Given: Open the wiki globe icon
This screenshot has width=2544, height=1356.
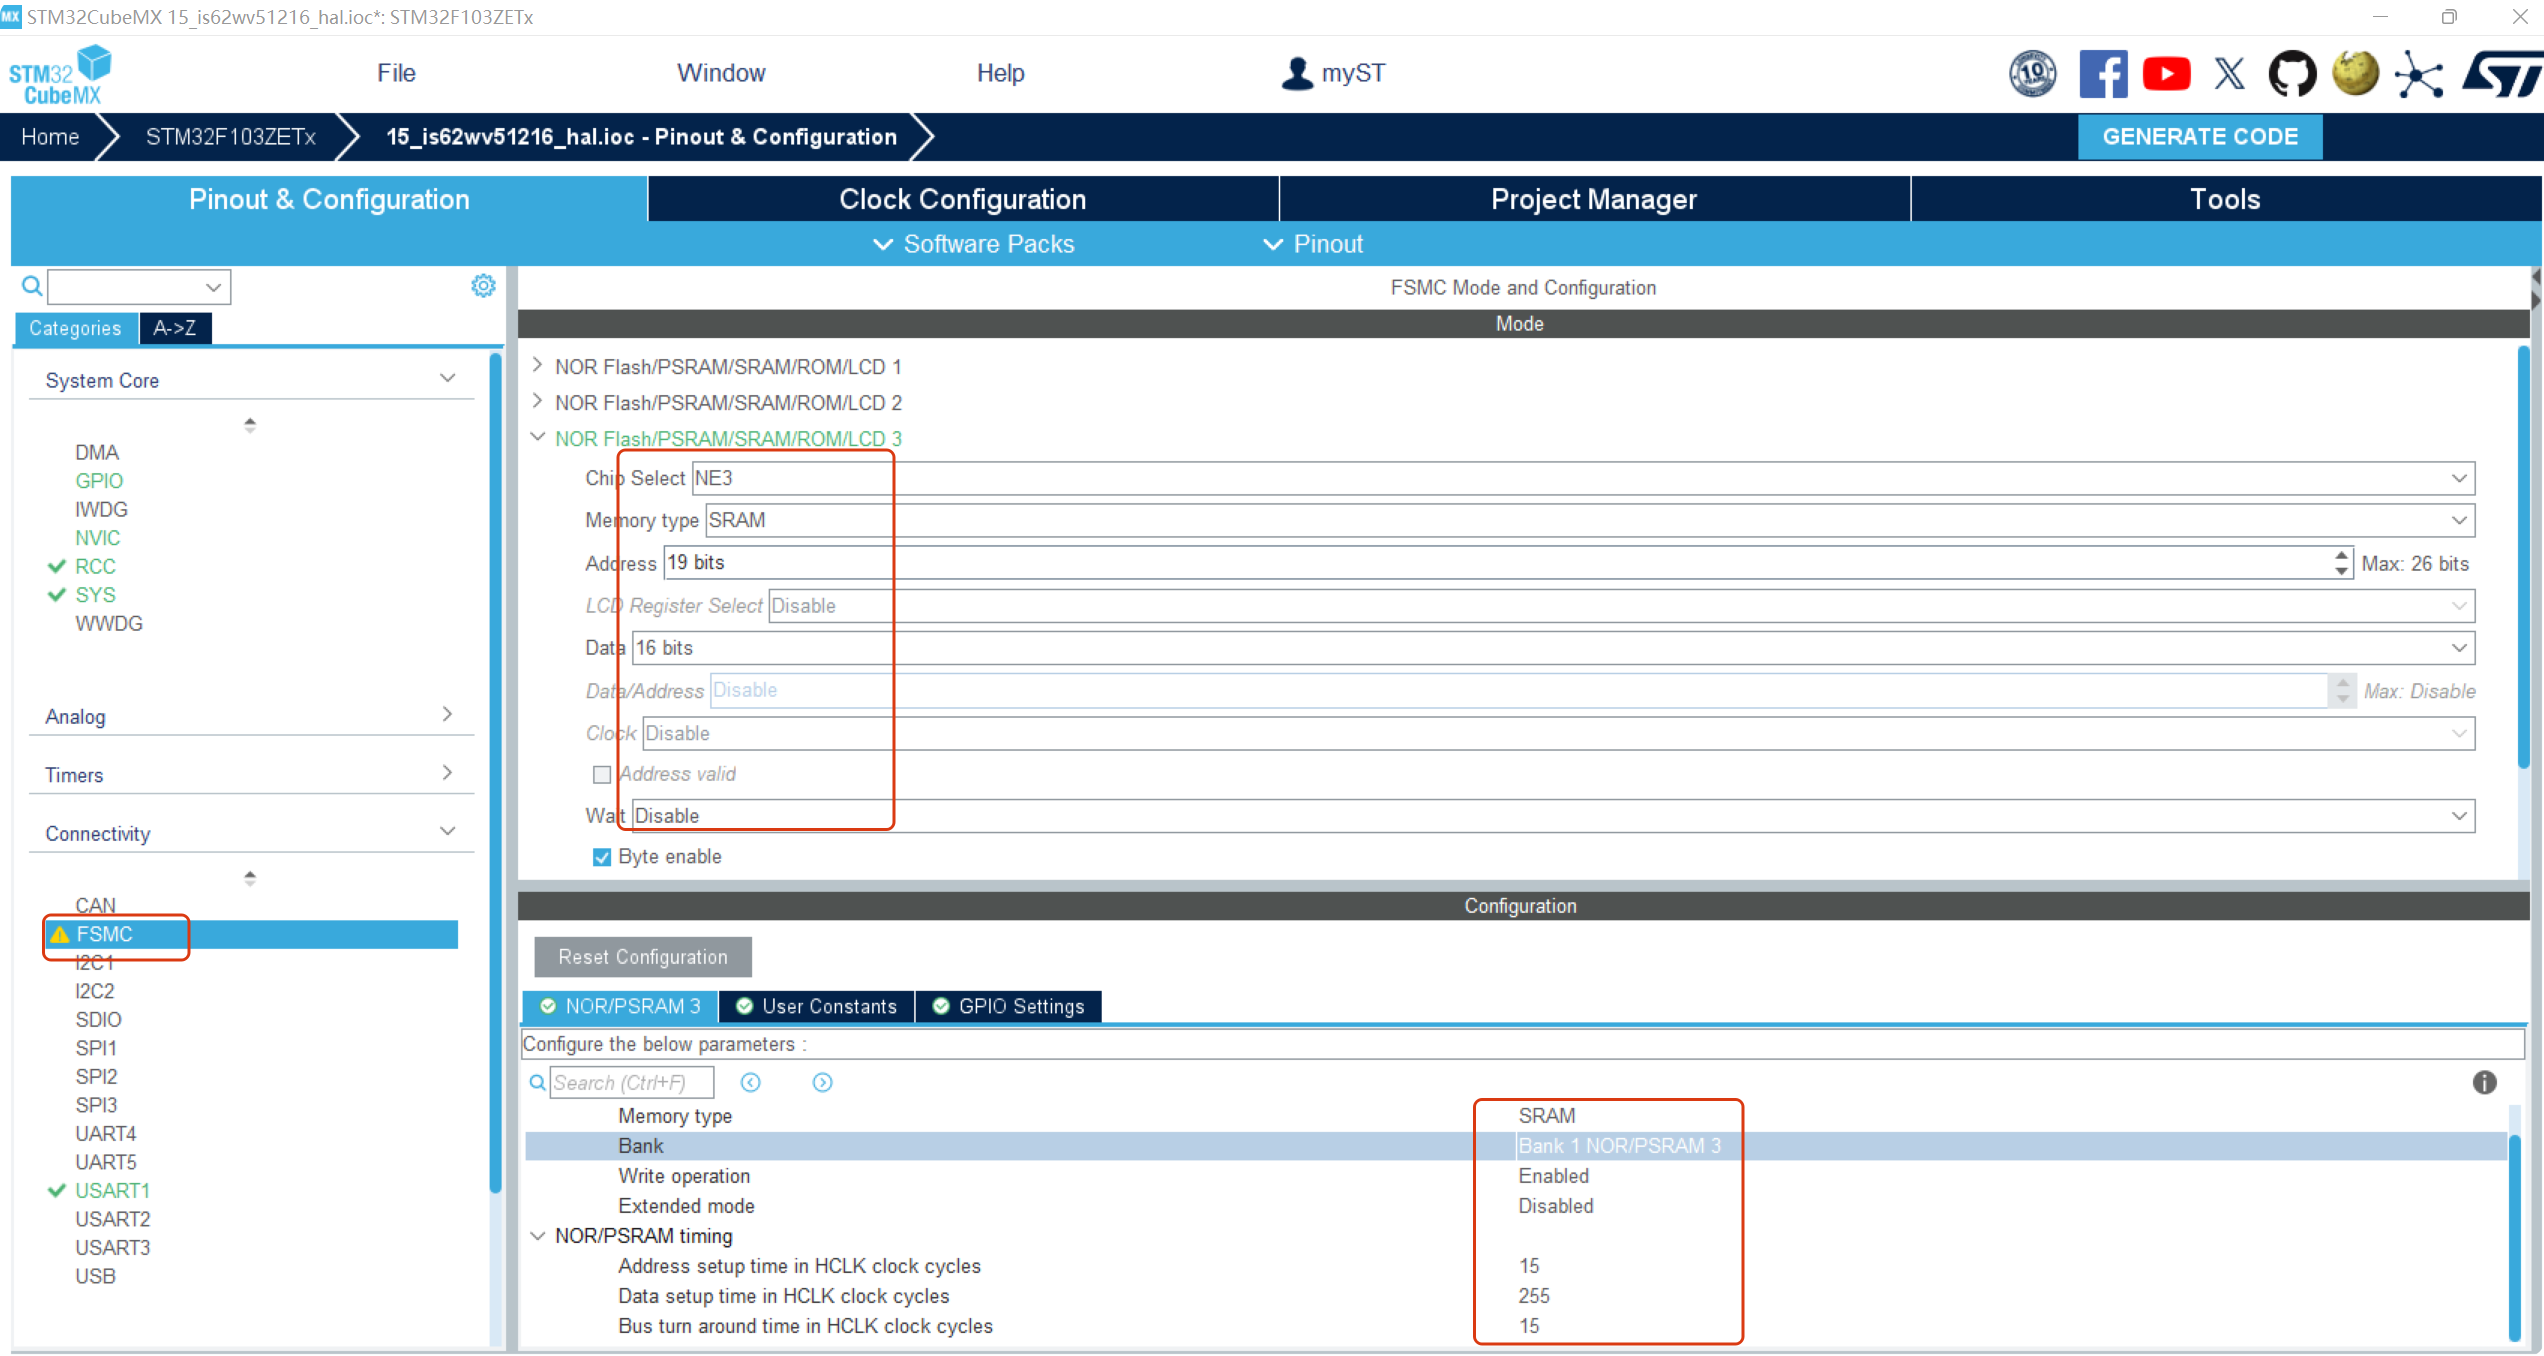Looking at the screenshot, I should pyautogui.click(x=2355, y=74).
